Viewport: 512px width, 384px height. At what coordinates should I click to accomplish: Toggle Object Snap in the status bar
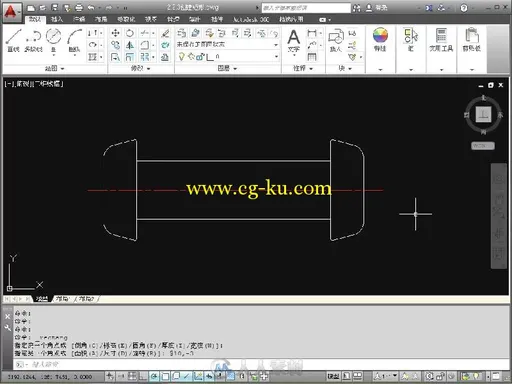point(165,376)
